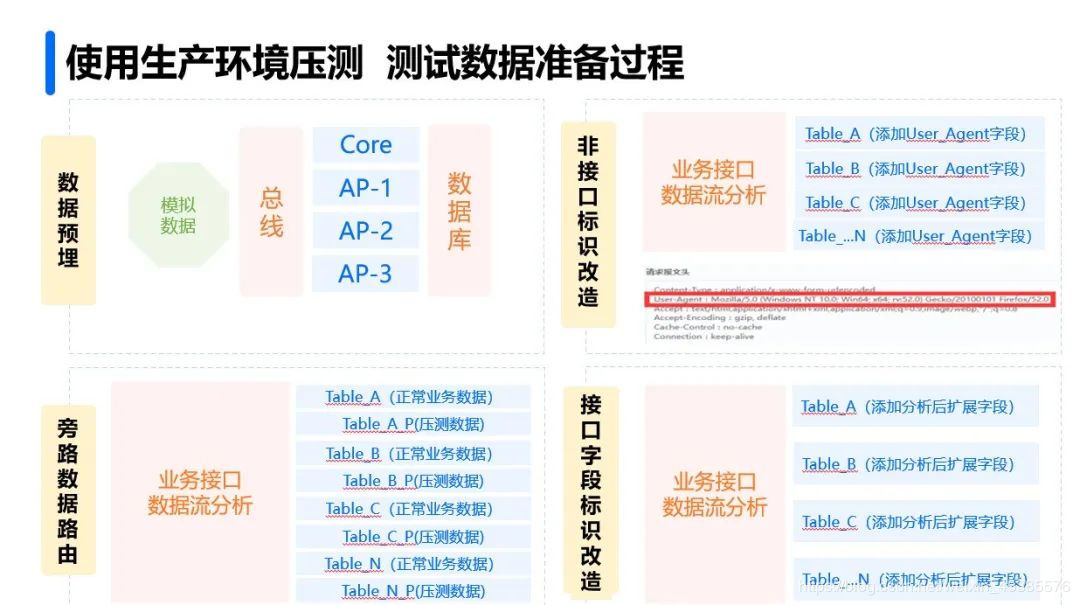Click Table_B_P(压测数据) row
This screenshot has width=1080, height=605.
point(413,481)
